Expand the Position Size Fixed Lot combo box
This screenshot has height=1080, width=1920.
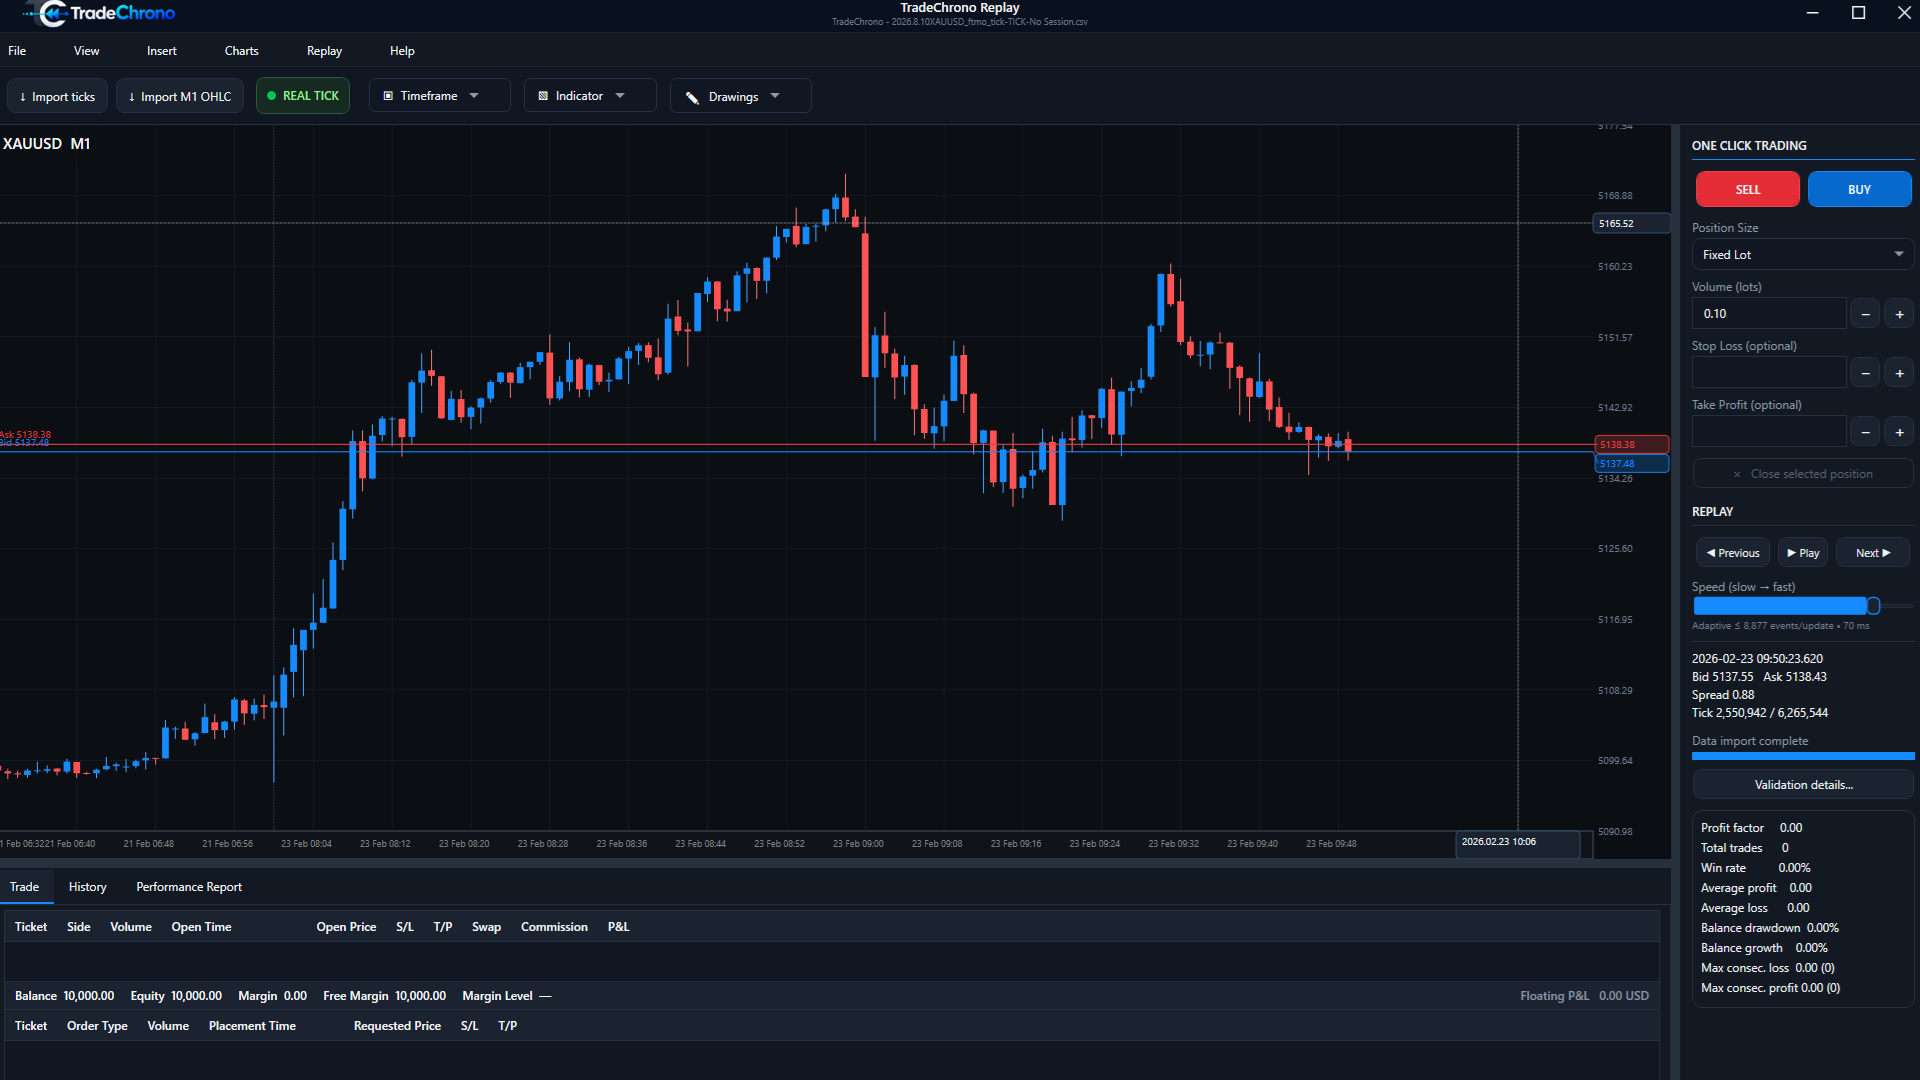(x=1803, y=255)
